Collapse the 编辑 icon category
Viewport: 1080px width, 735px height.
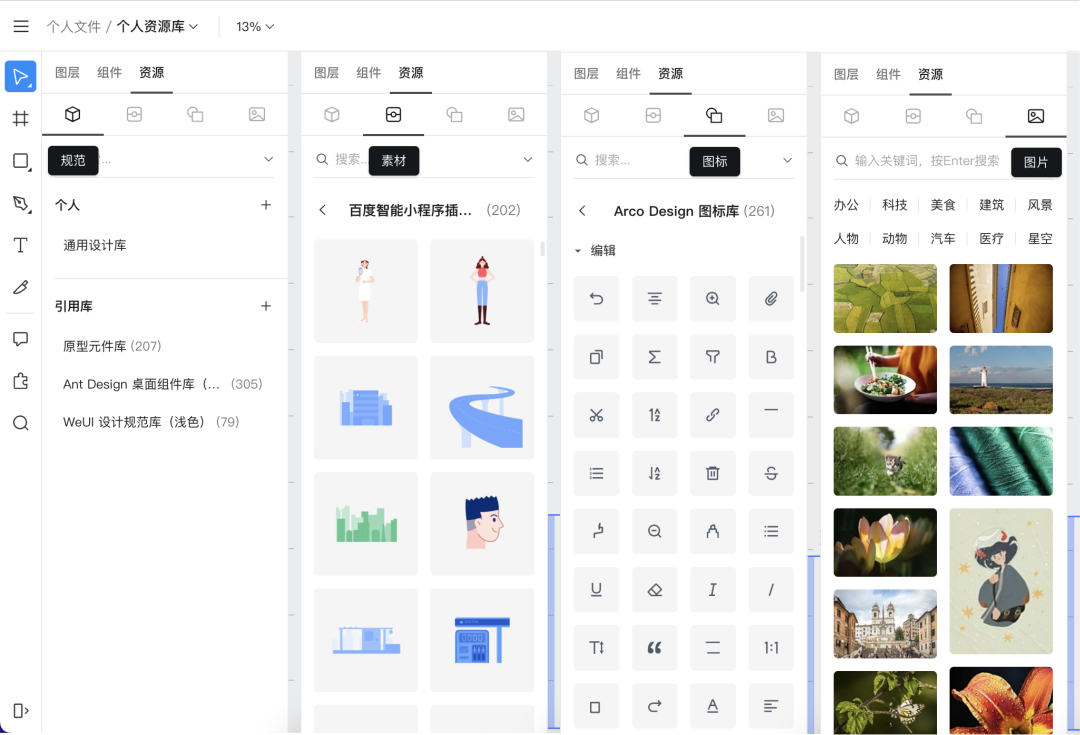coord(578,251)
